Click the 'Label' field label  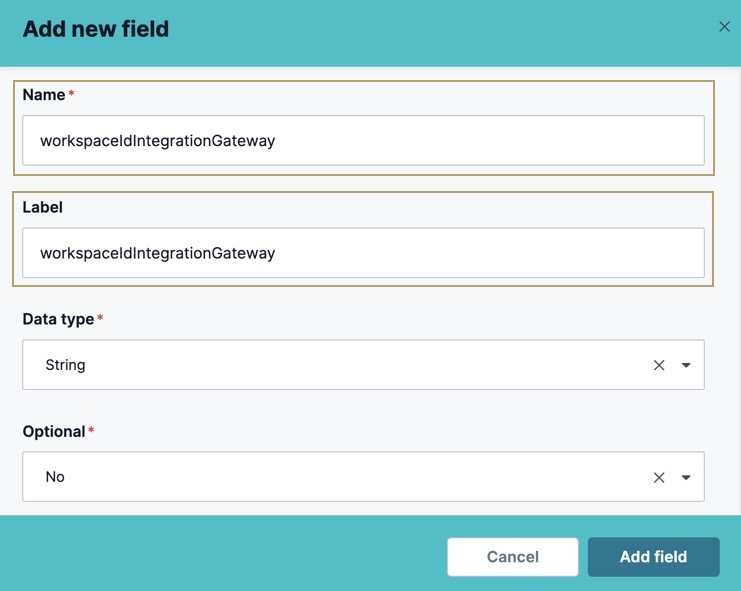[43, 207]
